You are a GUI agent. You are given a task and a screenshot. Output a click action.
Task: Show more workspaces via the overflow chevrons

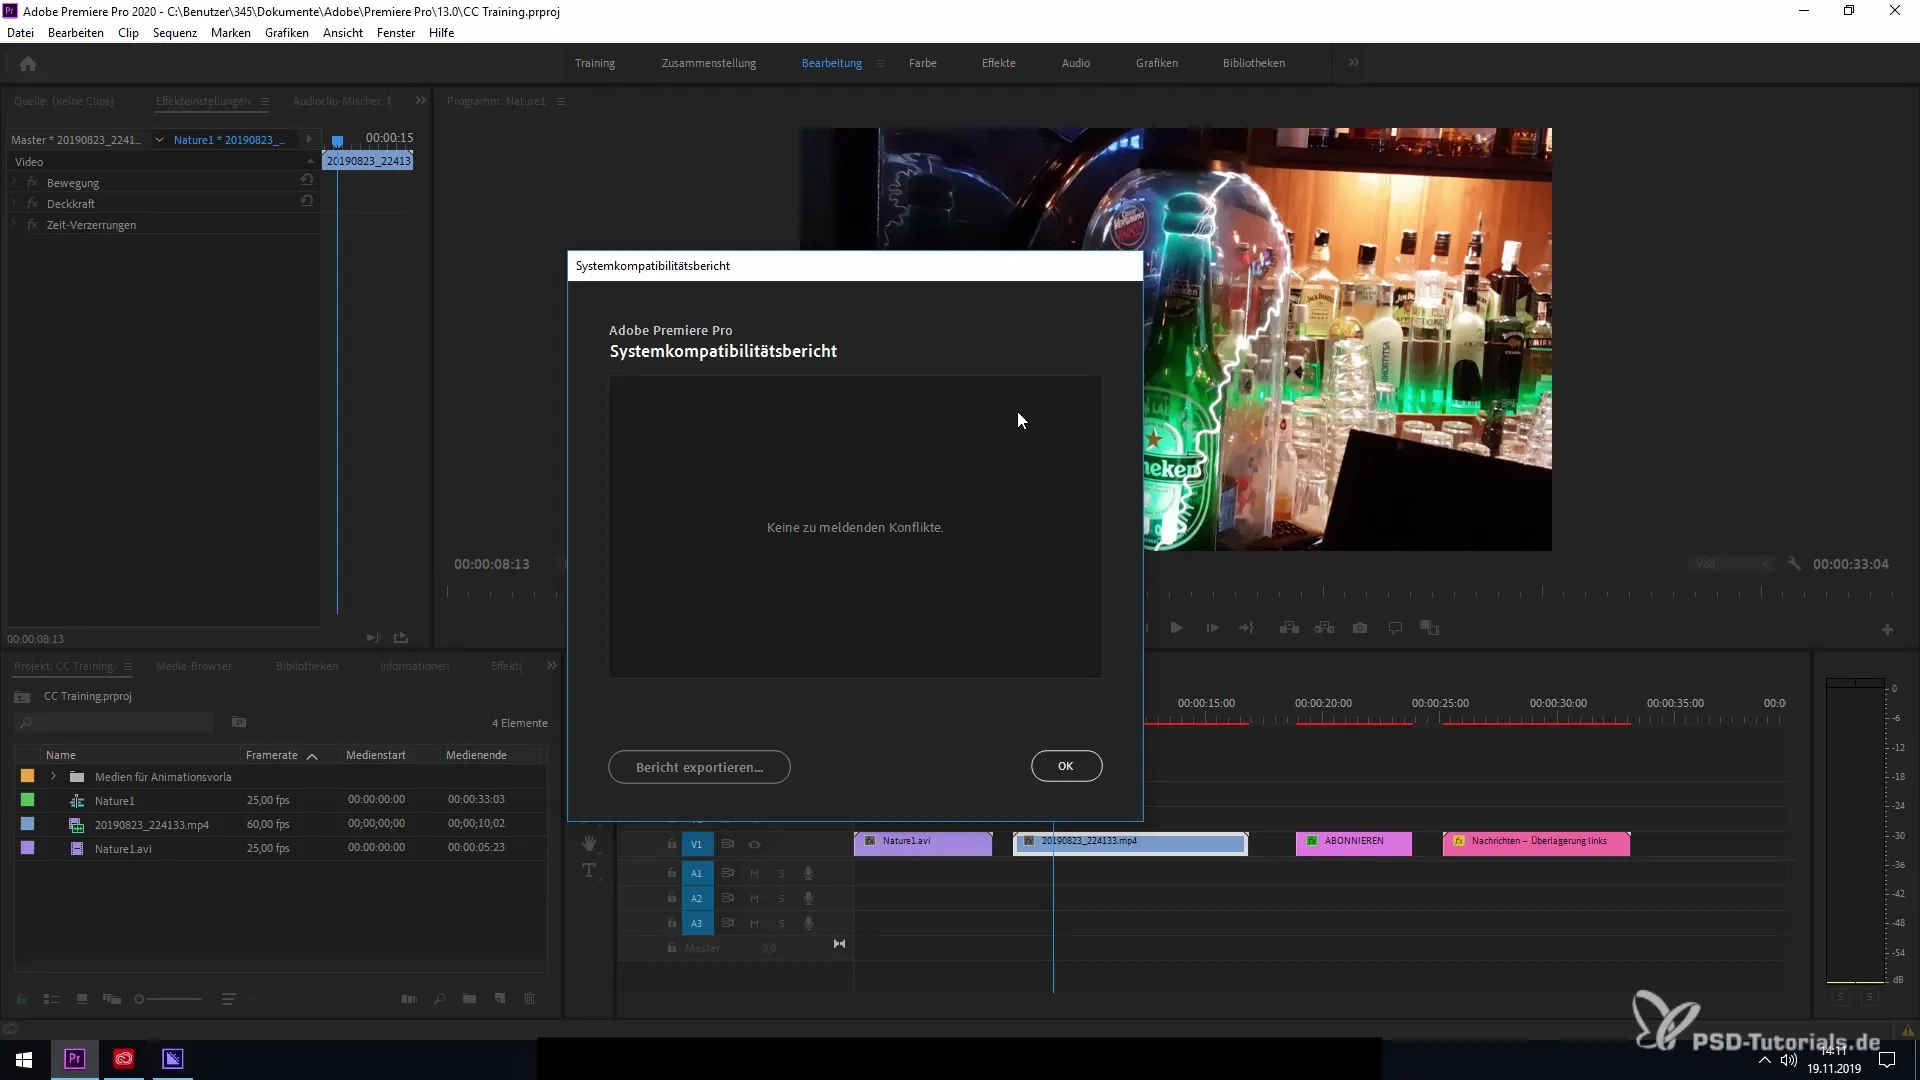[x=1353, y=62]
